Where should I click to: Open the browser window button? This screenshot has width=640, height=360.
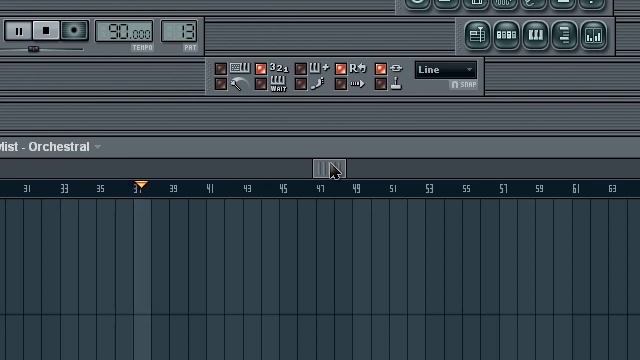(564, 36)
